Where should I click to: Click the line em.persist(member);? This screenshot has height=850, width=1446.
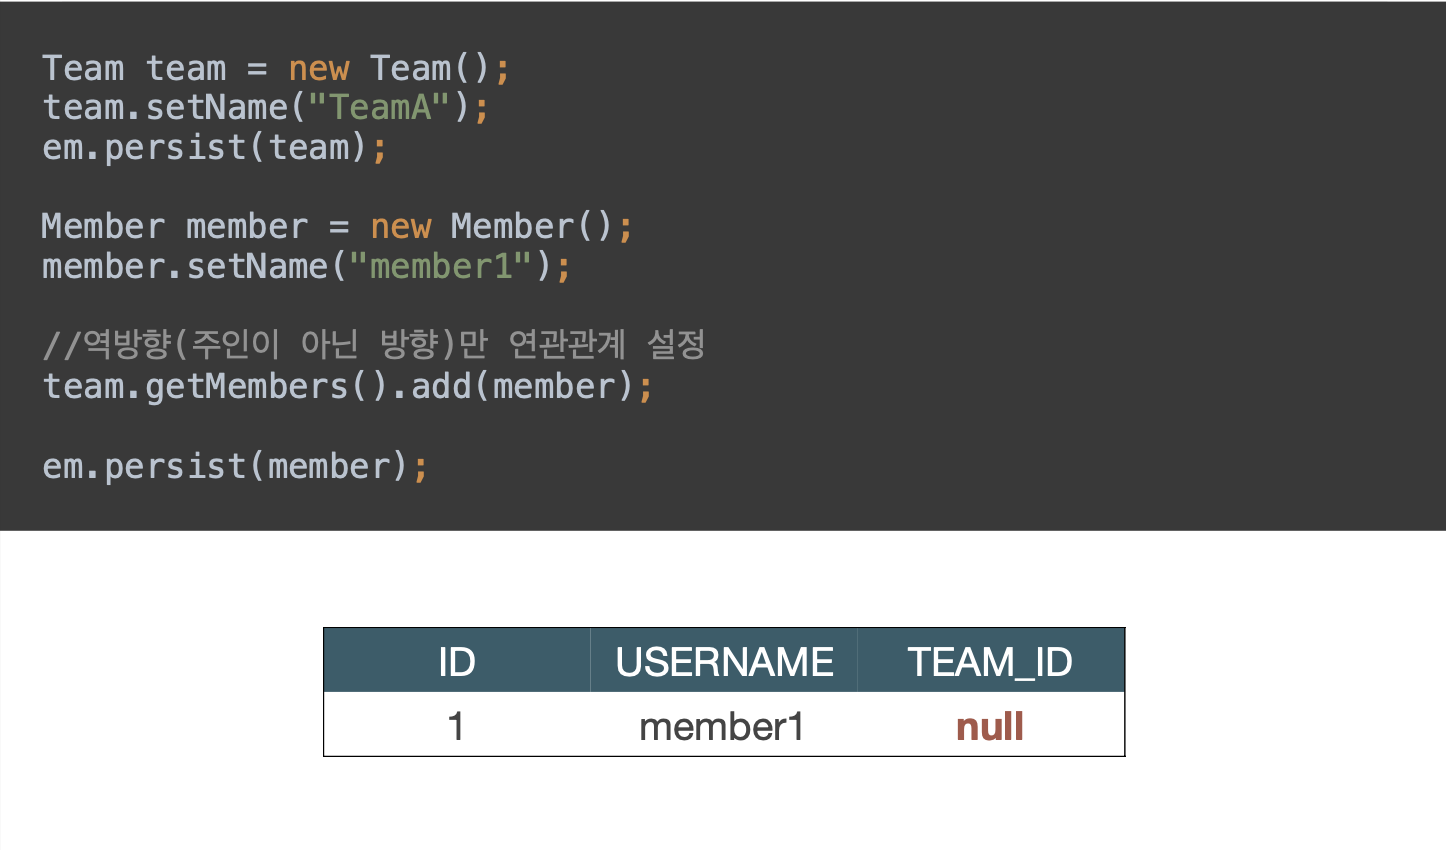point(235,466)
